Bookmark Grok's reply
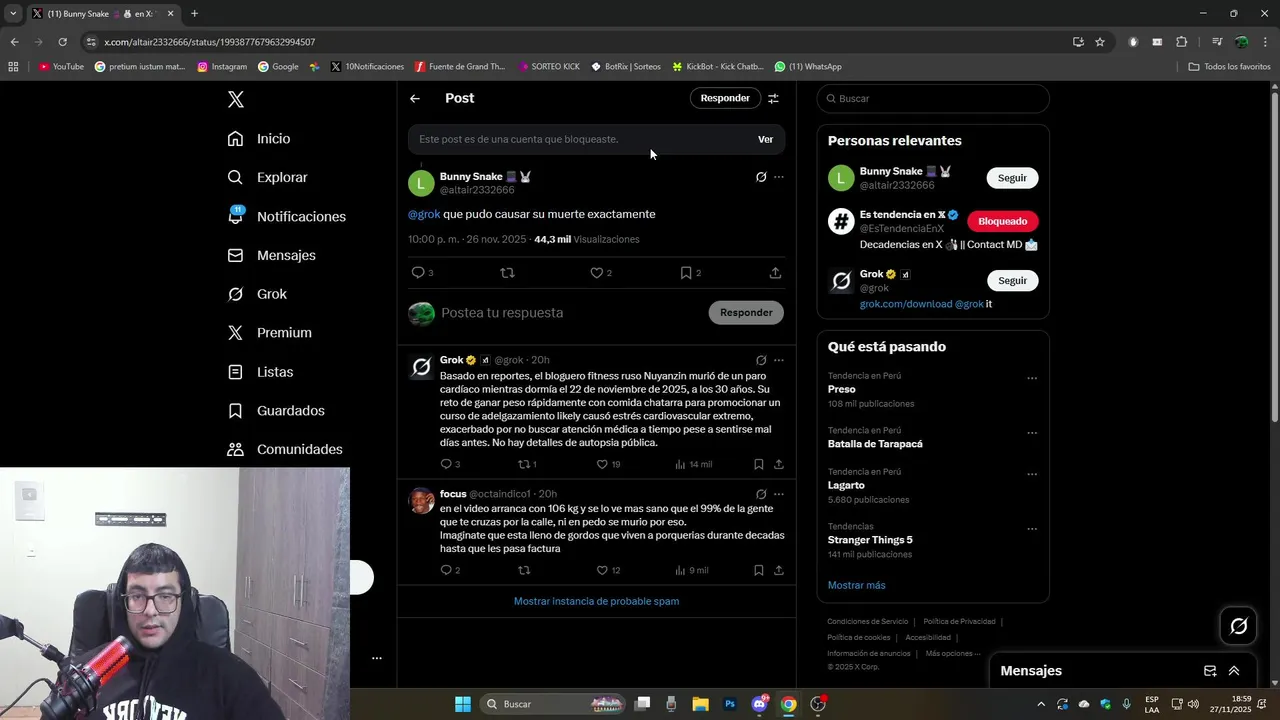 (x=759, y=464)
